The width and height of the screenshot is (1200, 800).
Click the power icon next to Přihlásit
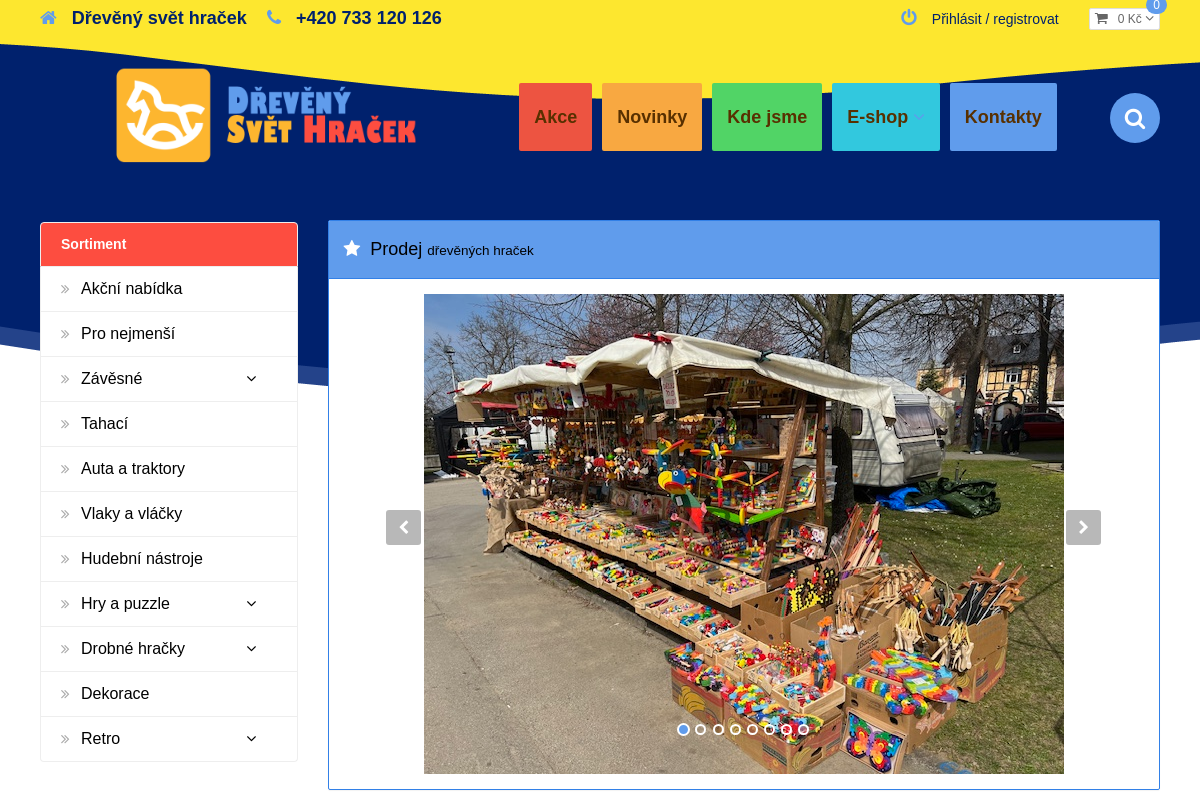click(x=908, y=18)
